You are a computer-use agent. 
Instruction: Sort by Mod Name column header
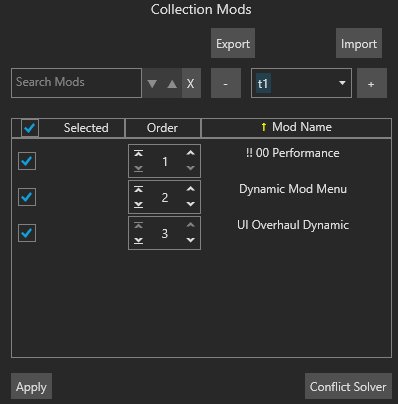[x=296, y=127]
